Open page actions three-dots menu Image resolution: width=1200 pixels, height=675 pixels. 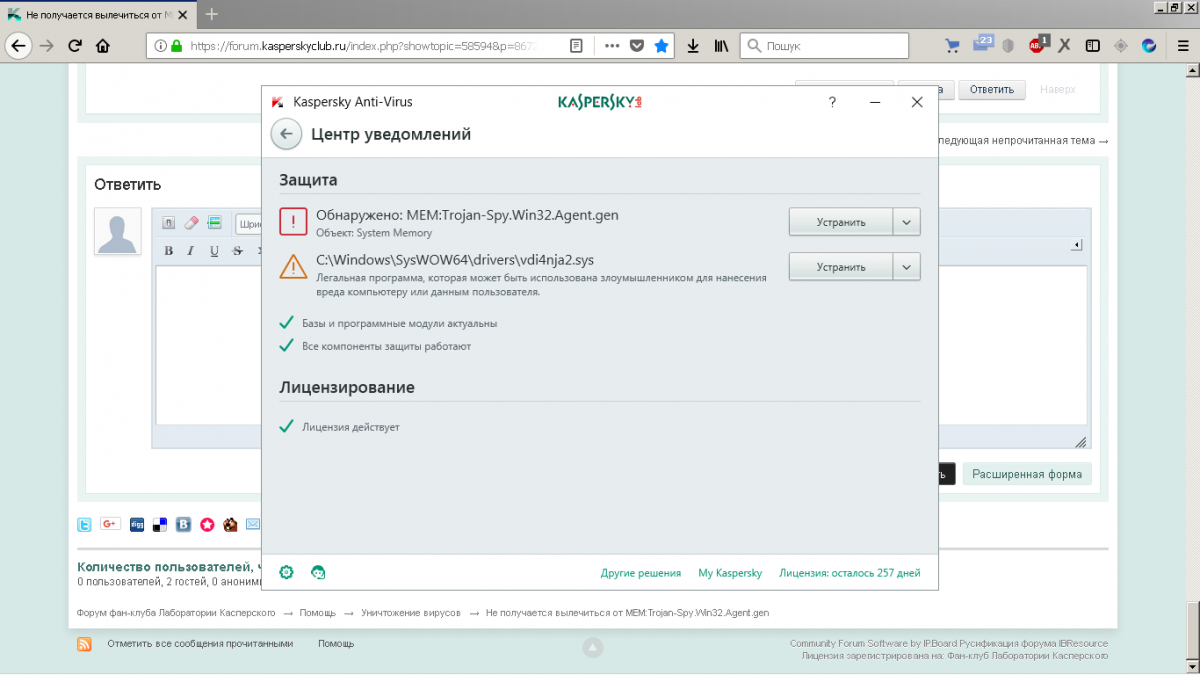click(x=612, y=45)
